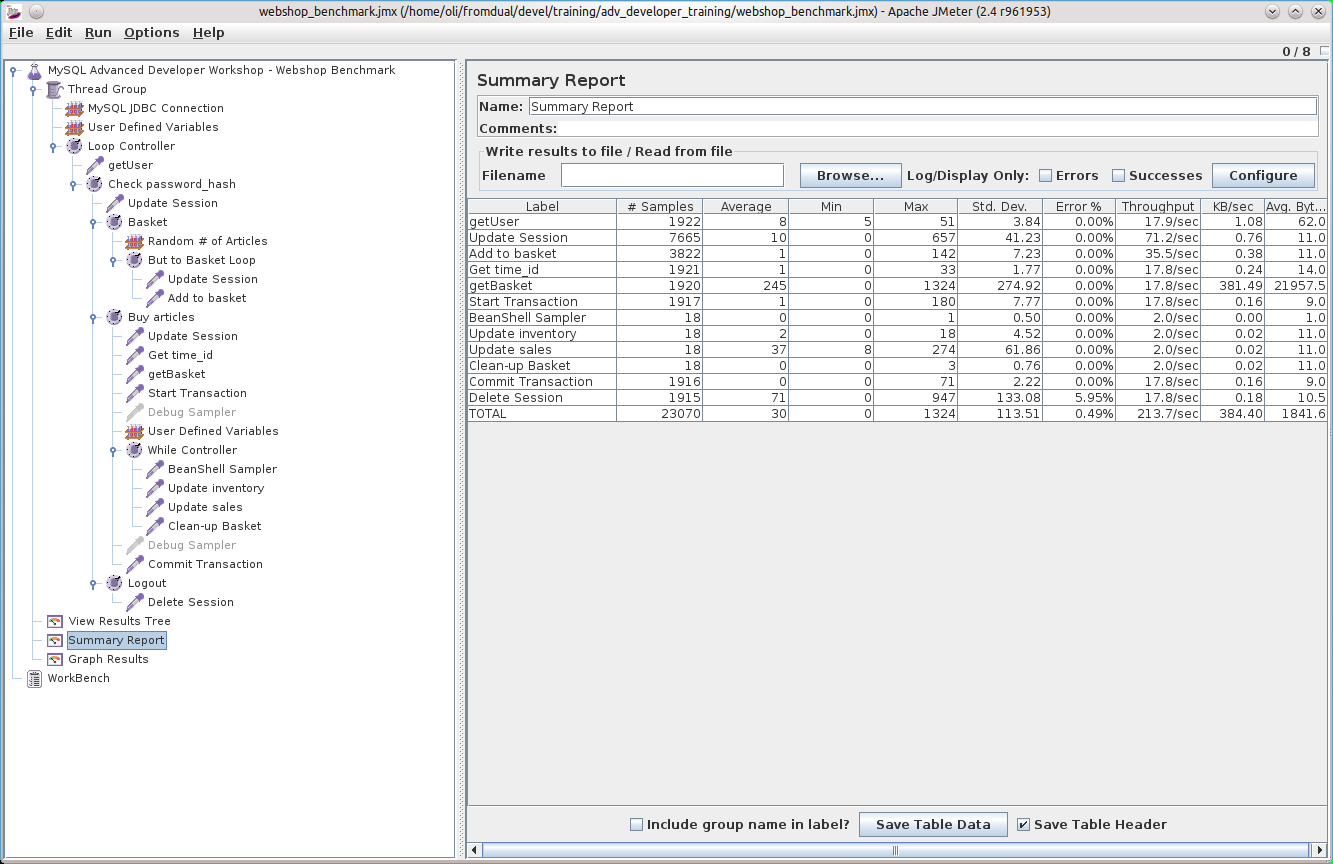Image resolution: width=1333 pixels, height=864 pixels.
Task: Click the getBasket sampler icon
Action: coord(135,374)
